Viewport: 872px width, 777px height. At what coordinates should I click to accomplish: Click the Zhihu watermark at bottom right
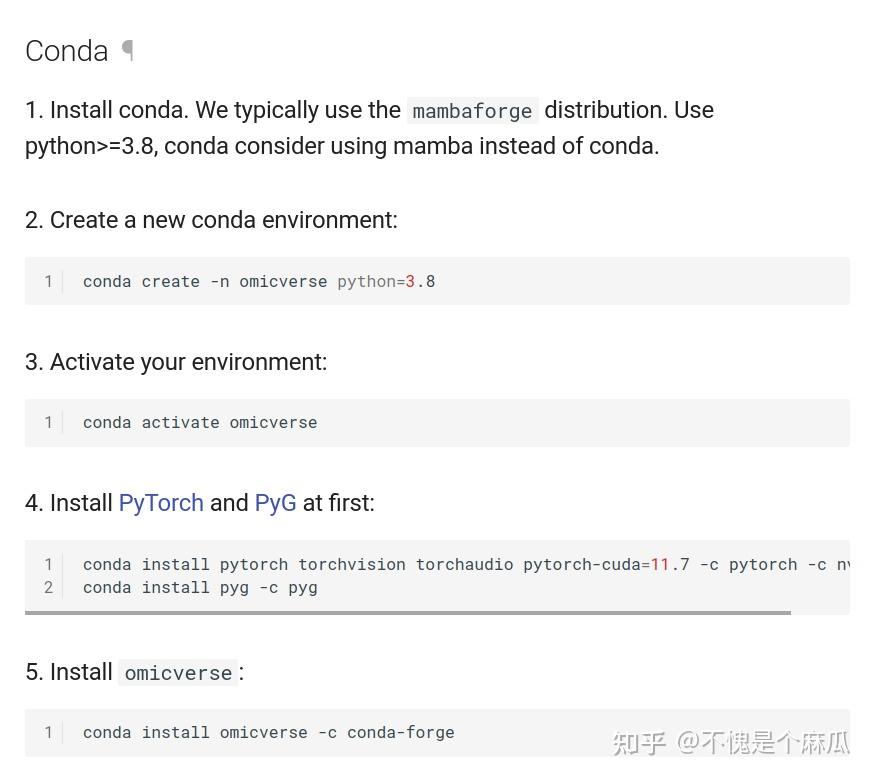click(x=730, y=742)
